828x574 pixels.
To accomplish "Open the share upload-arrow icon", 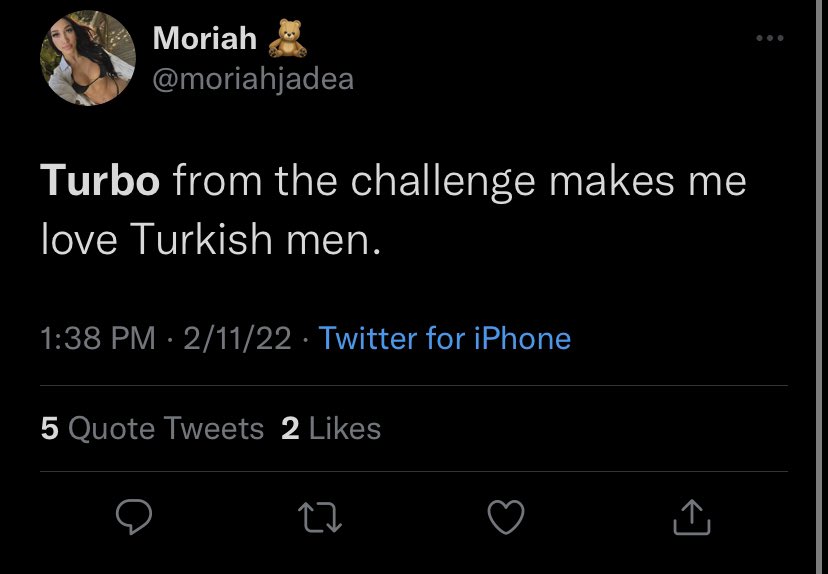I will tap(691, 516).
